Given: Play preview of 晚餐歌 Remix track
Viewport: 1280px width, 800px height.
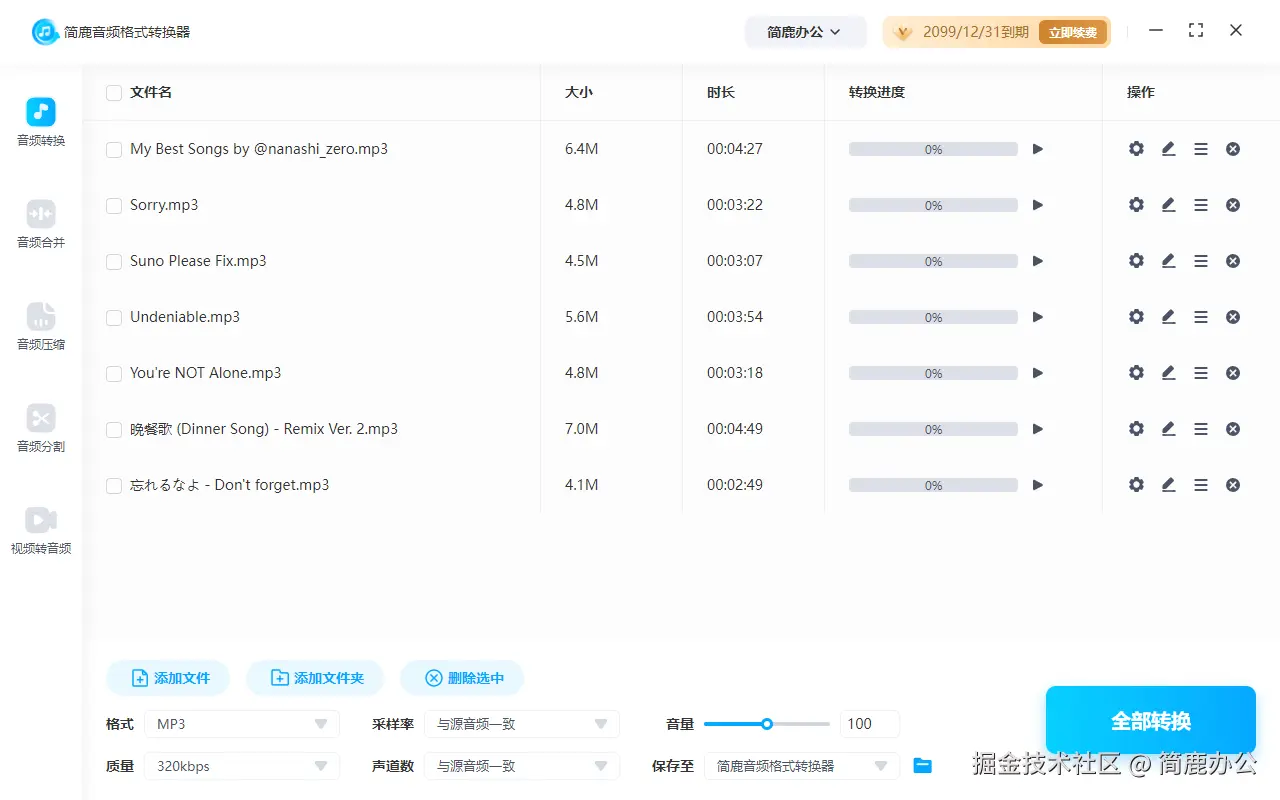Looking at the screenshot, I should [1037, 428].
